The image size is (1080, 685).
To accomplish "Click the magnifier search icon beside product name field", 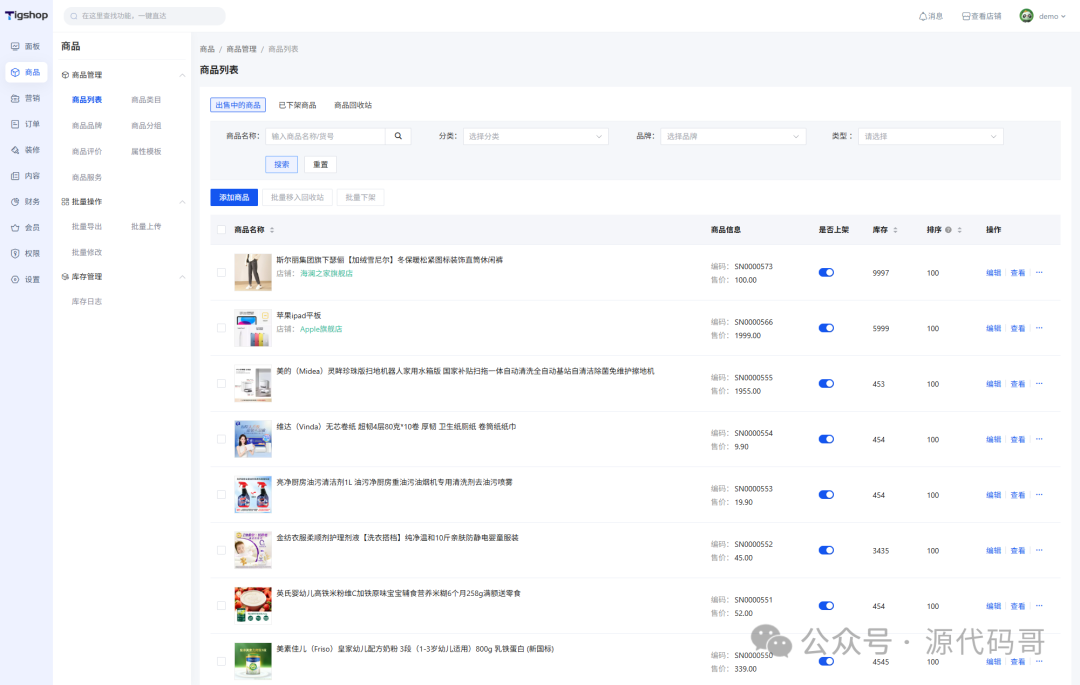I will point(398,136).
